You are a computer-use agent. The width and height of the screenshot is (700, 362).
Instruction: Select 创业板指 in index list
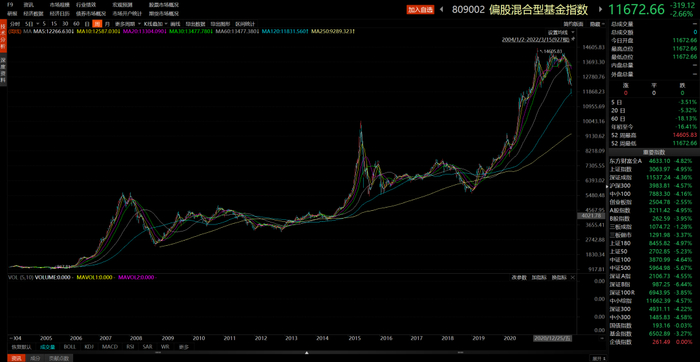(653, 202)
